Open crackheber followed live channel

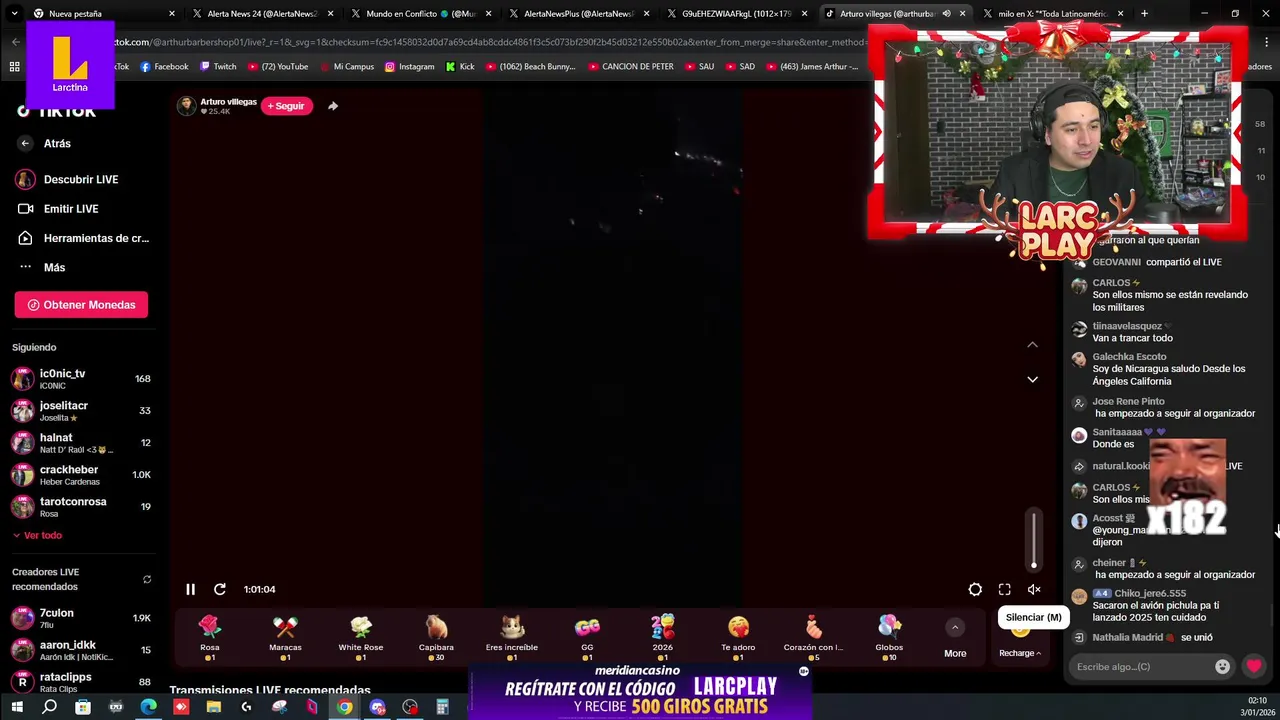coord(81,475)
